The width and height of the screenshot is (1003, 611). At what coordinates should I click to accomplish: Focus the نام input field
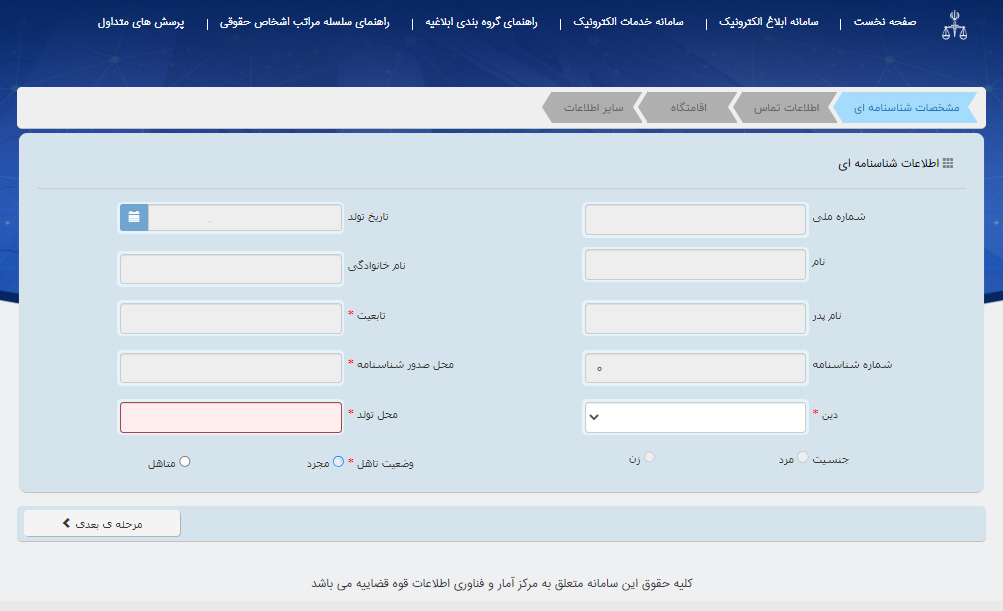[x=695, y=265]
